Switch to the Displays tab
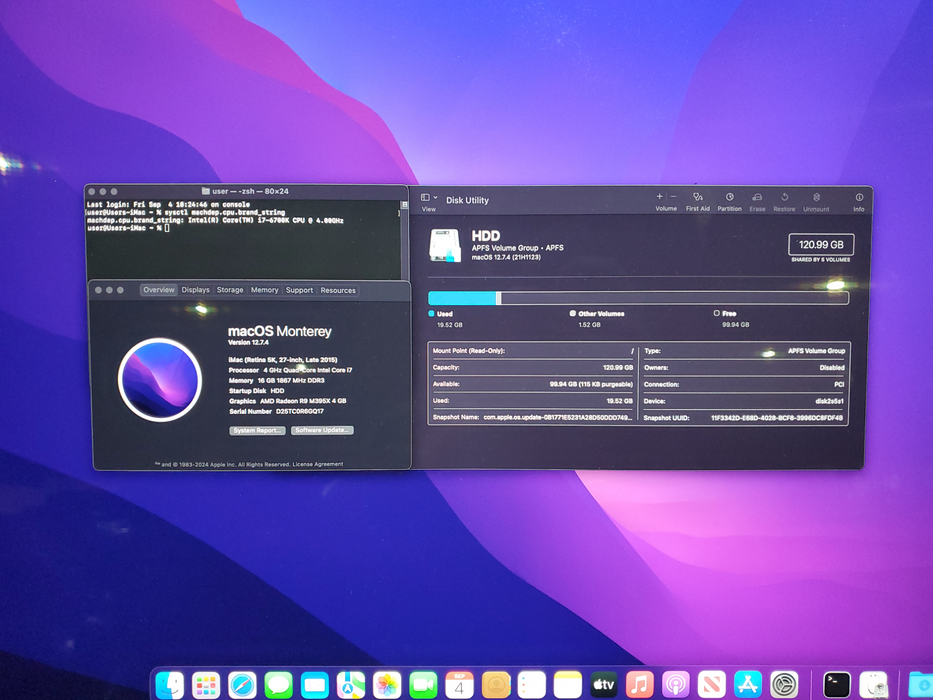This screenshot has width=933, height=700. click(195, 290)
